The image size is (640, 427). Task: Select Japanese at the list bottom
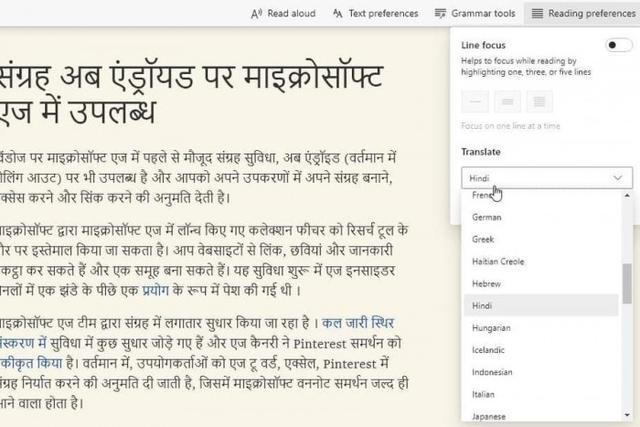pos(541,416)
